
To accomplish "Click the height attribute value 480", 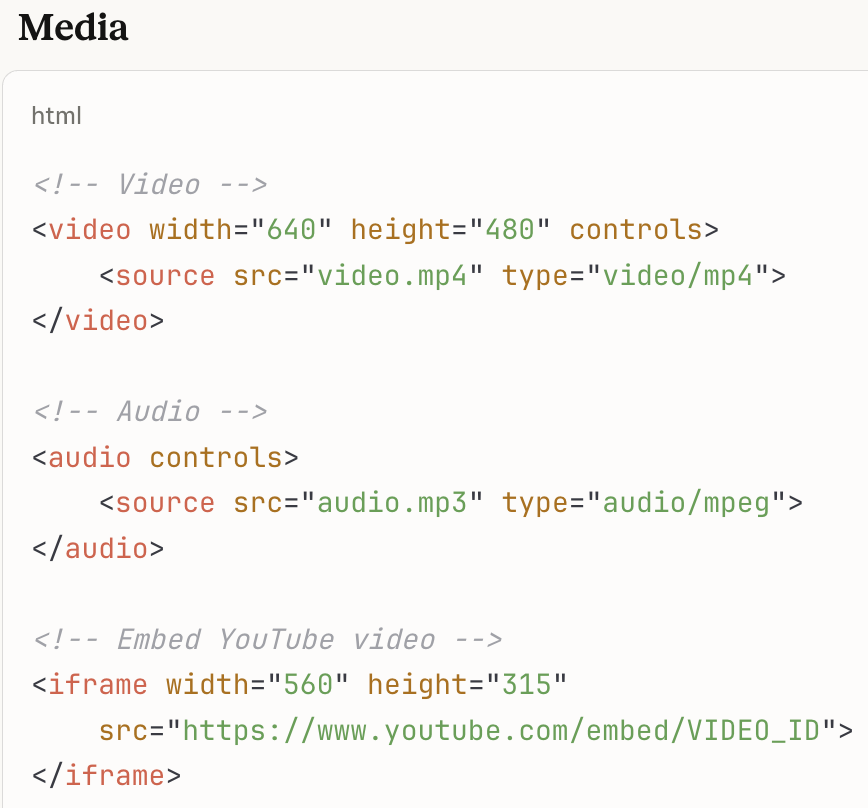I will coord(508,229).
